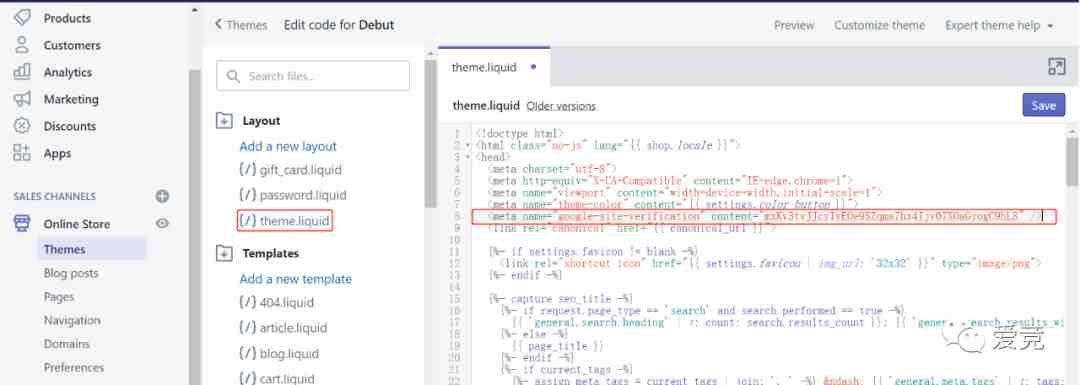Fold the head tag at line 3

[468, 156]
